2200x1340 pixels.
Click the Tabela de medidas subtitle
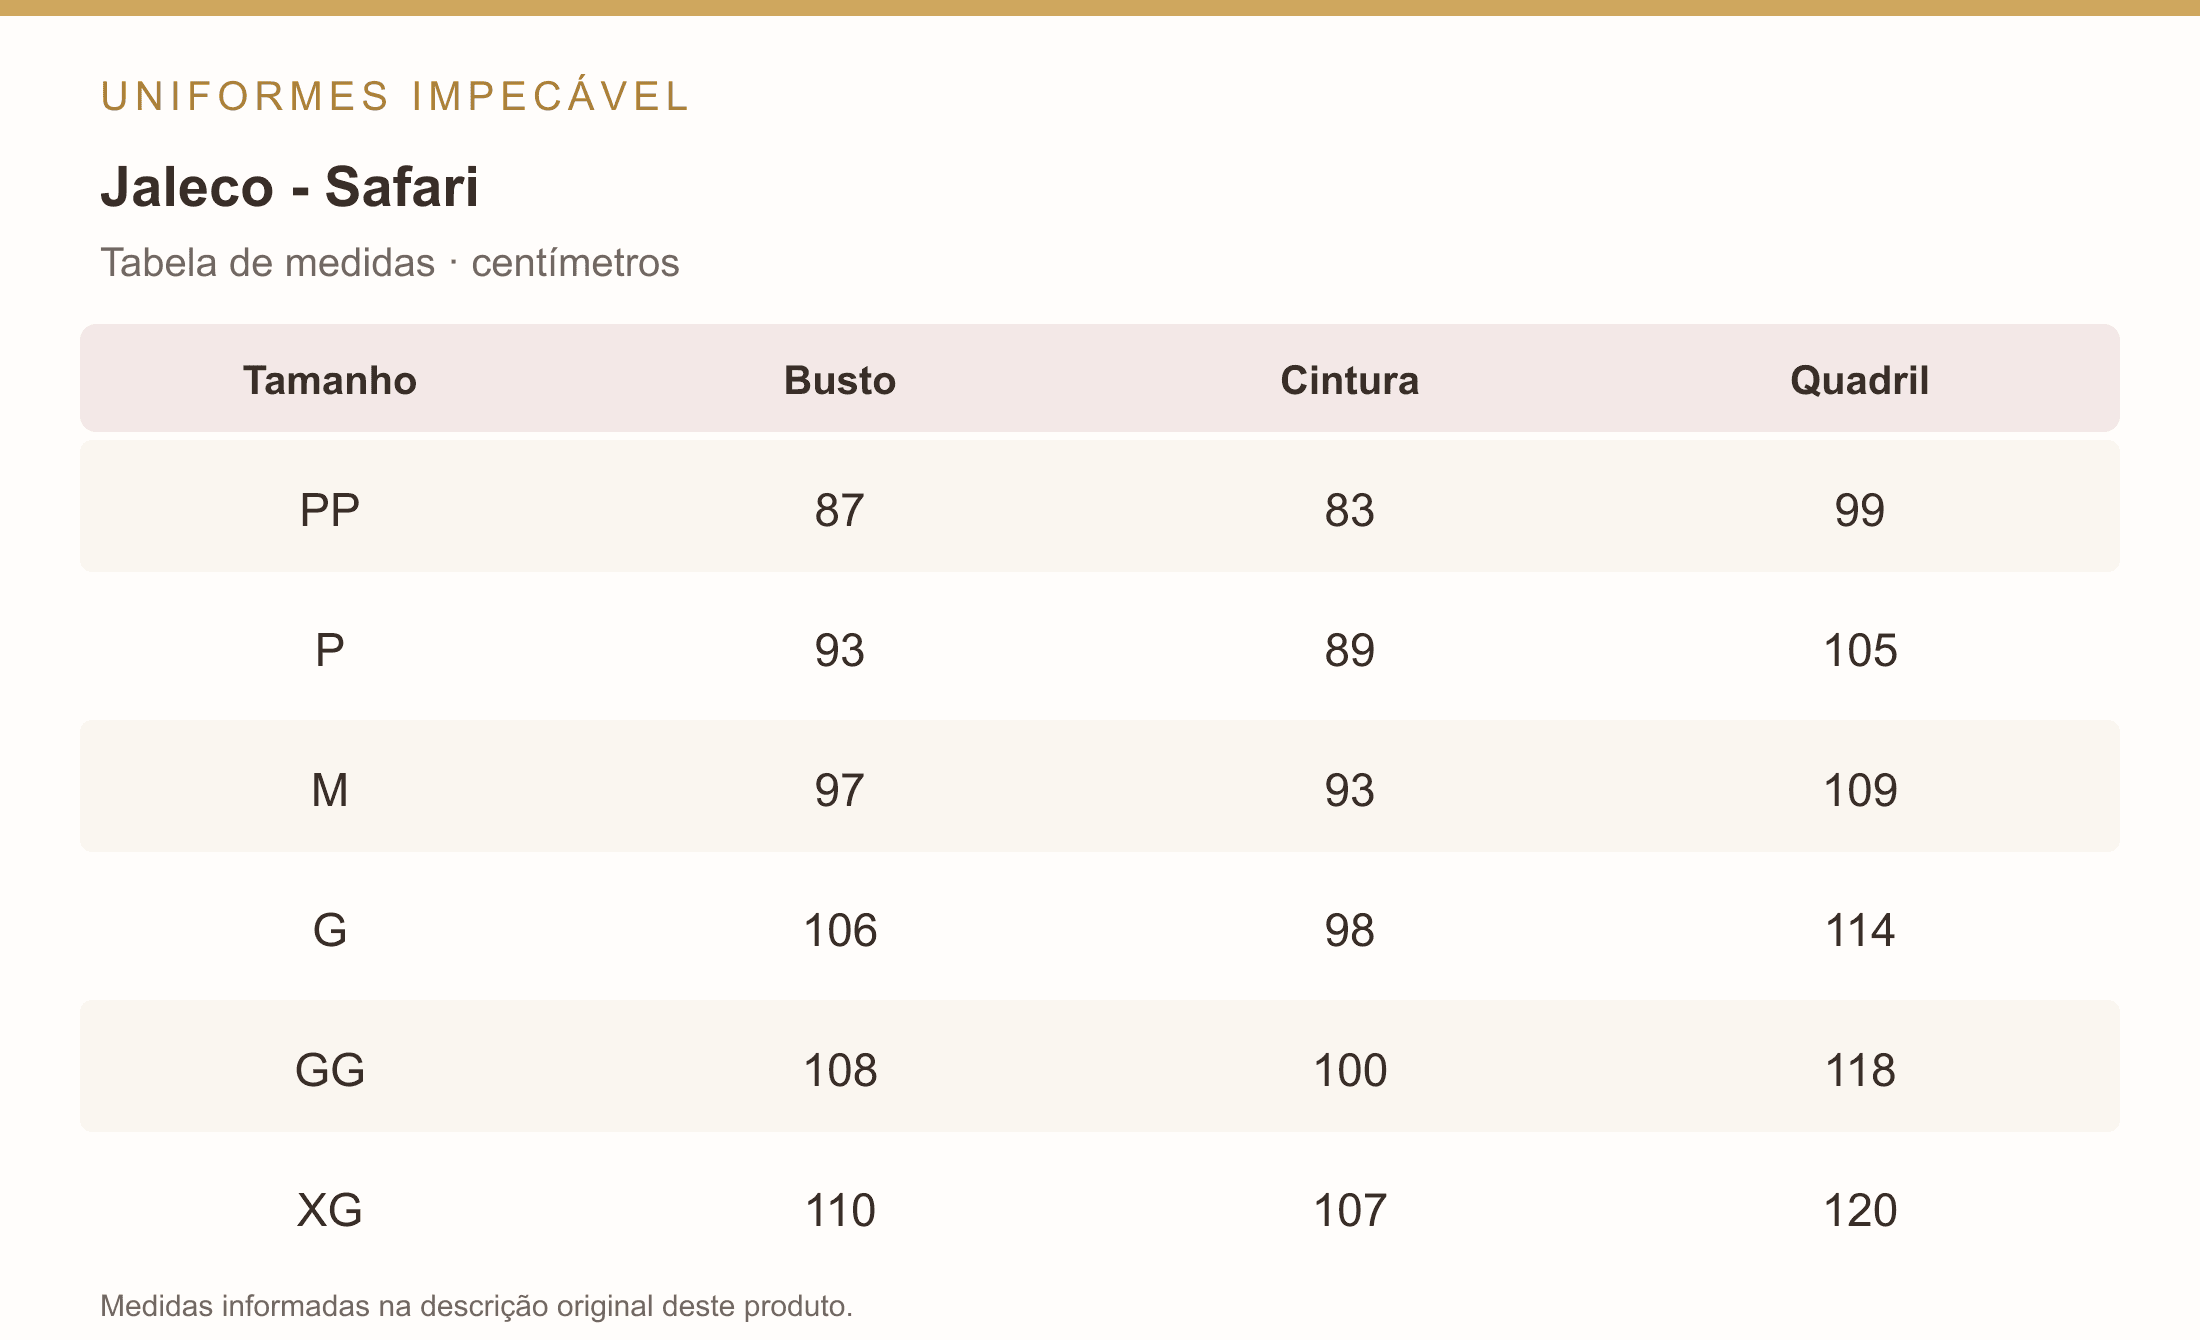click(x=390, y=263)
